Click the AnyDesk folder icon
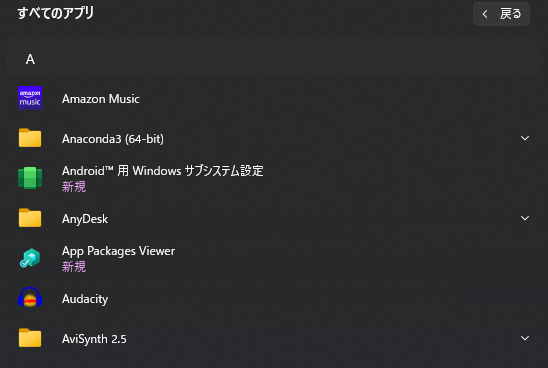 pyautogui.click(x=30, y=218)
